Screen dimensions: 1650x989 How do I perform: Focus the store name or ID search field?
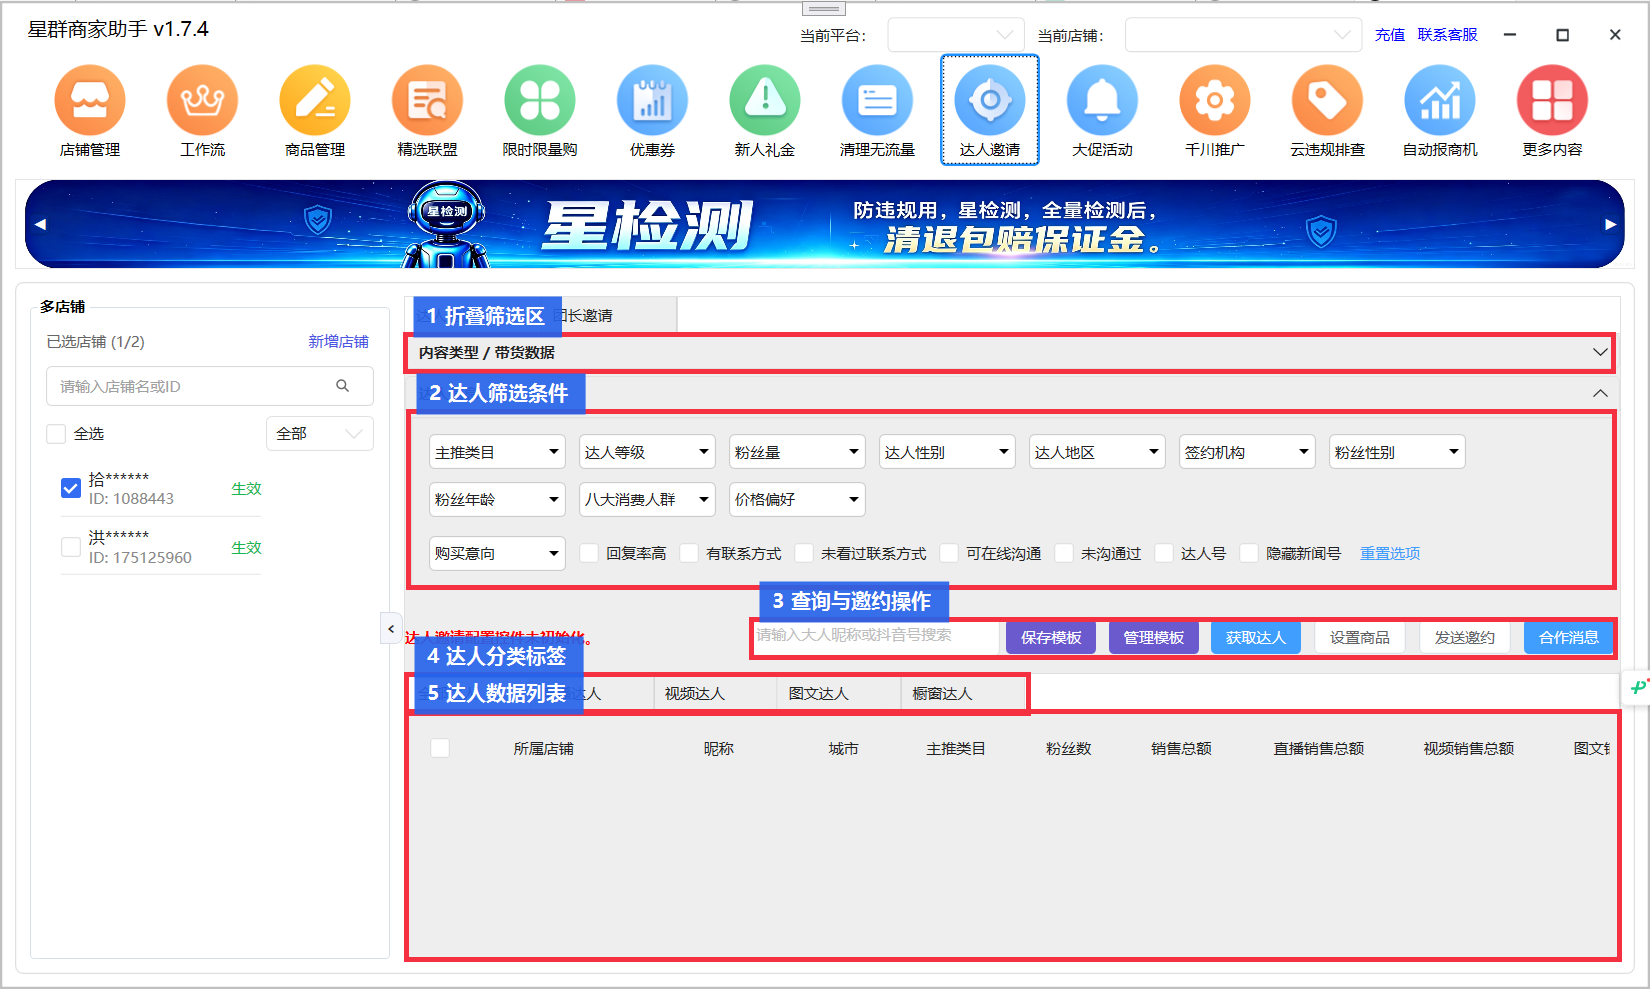[x=210, y=386]
